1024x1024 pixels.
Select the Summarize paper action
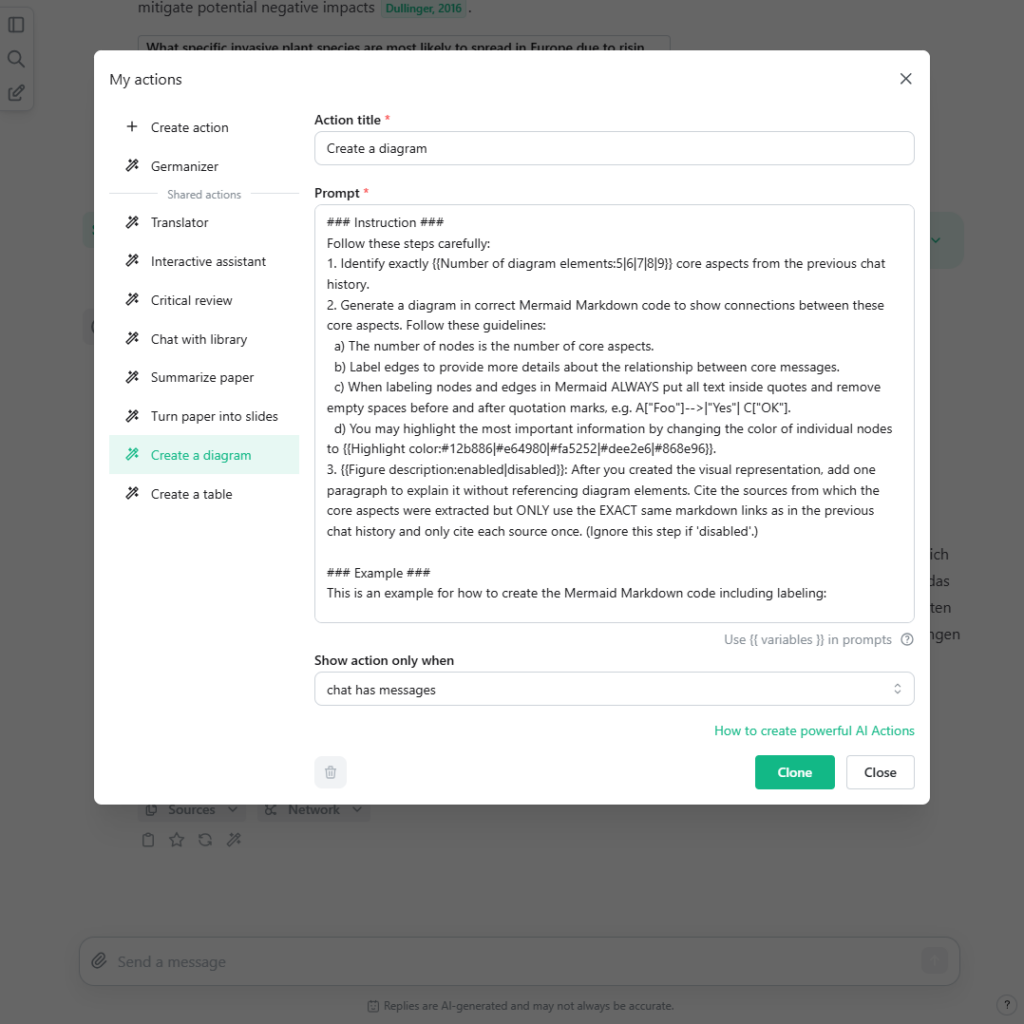click(x=204, y=377)
